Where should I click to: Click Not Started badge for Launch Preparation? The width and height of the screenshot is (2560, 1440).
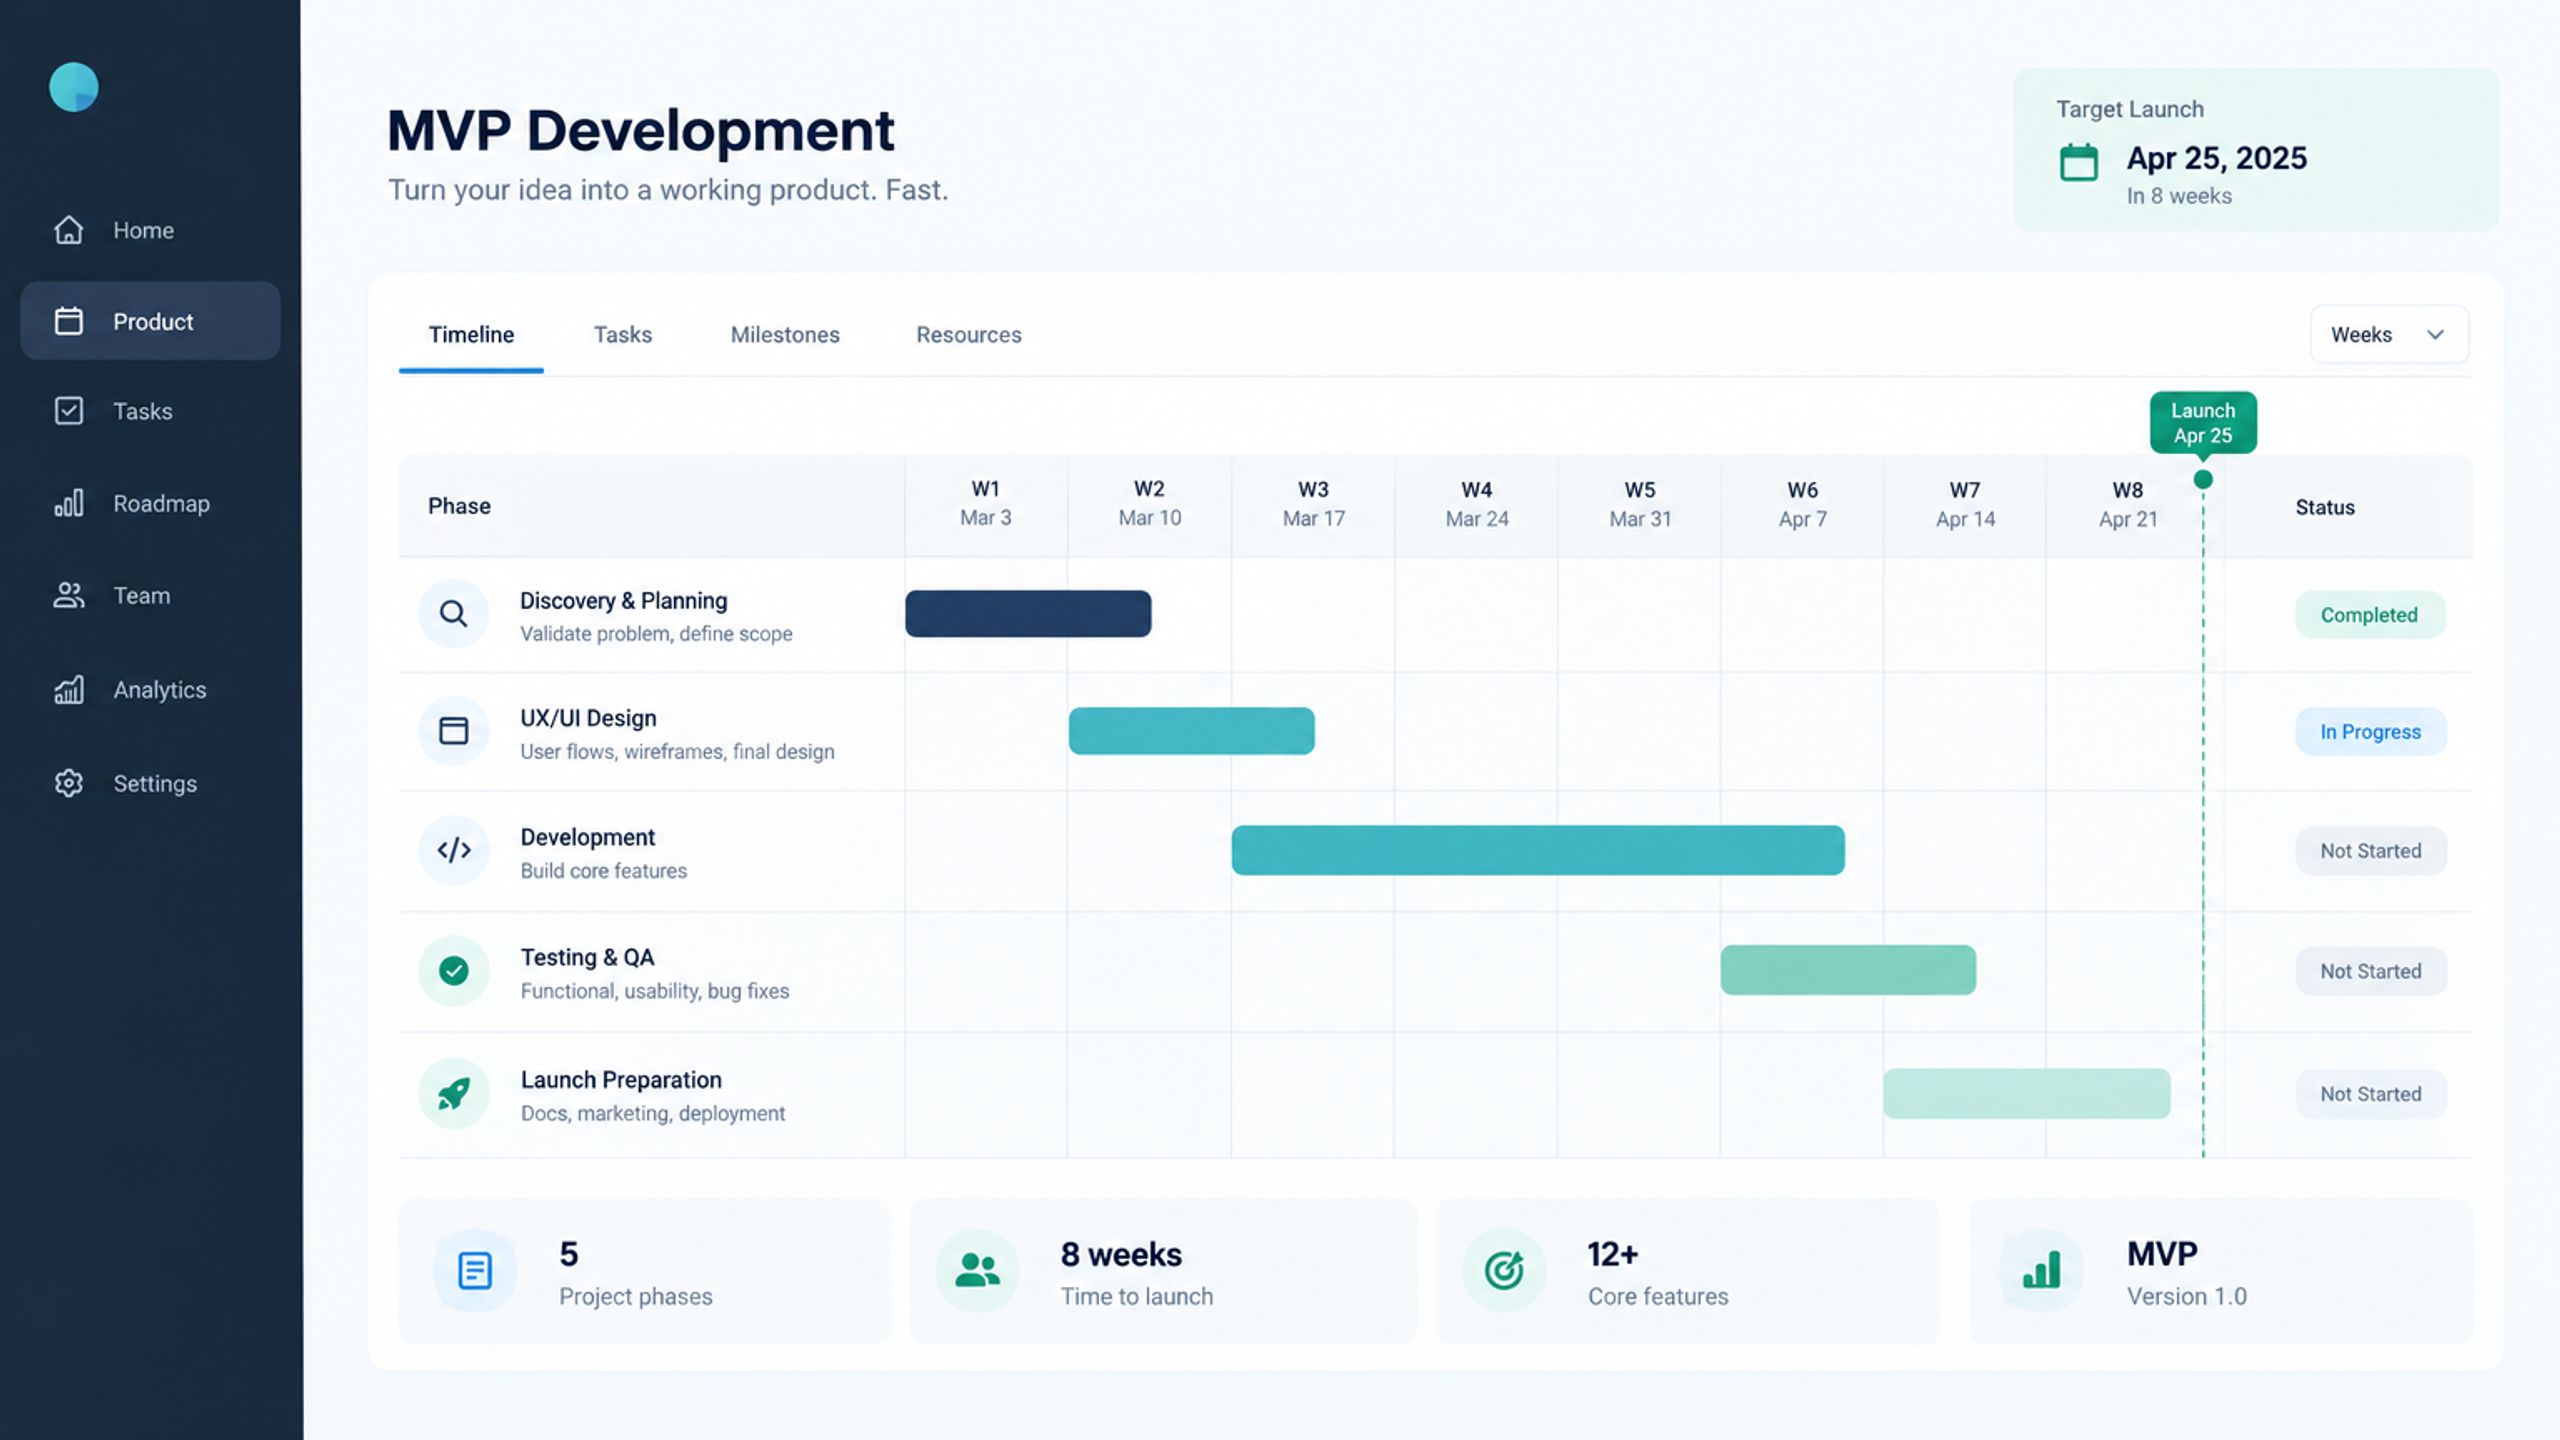(2370, 1094)
